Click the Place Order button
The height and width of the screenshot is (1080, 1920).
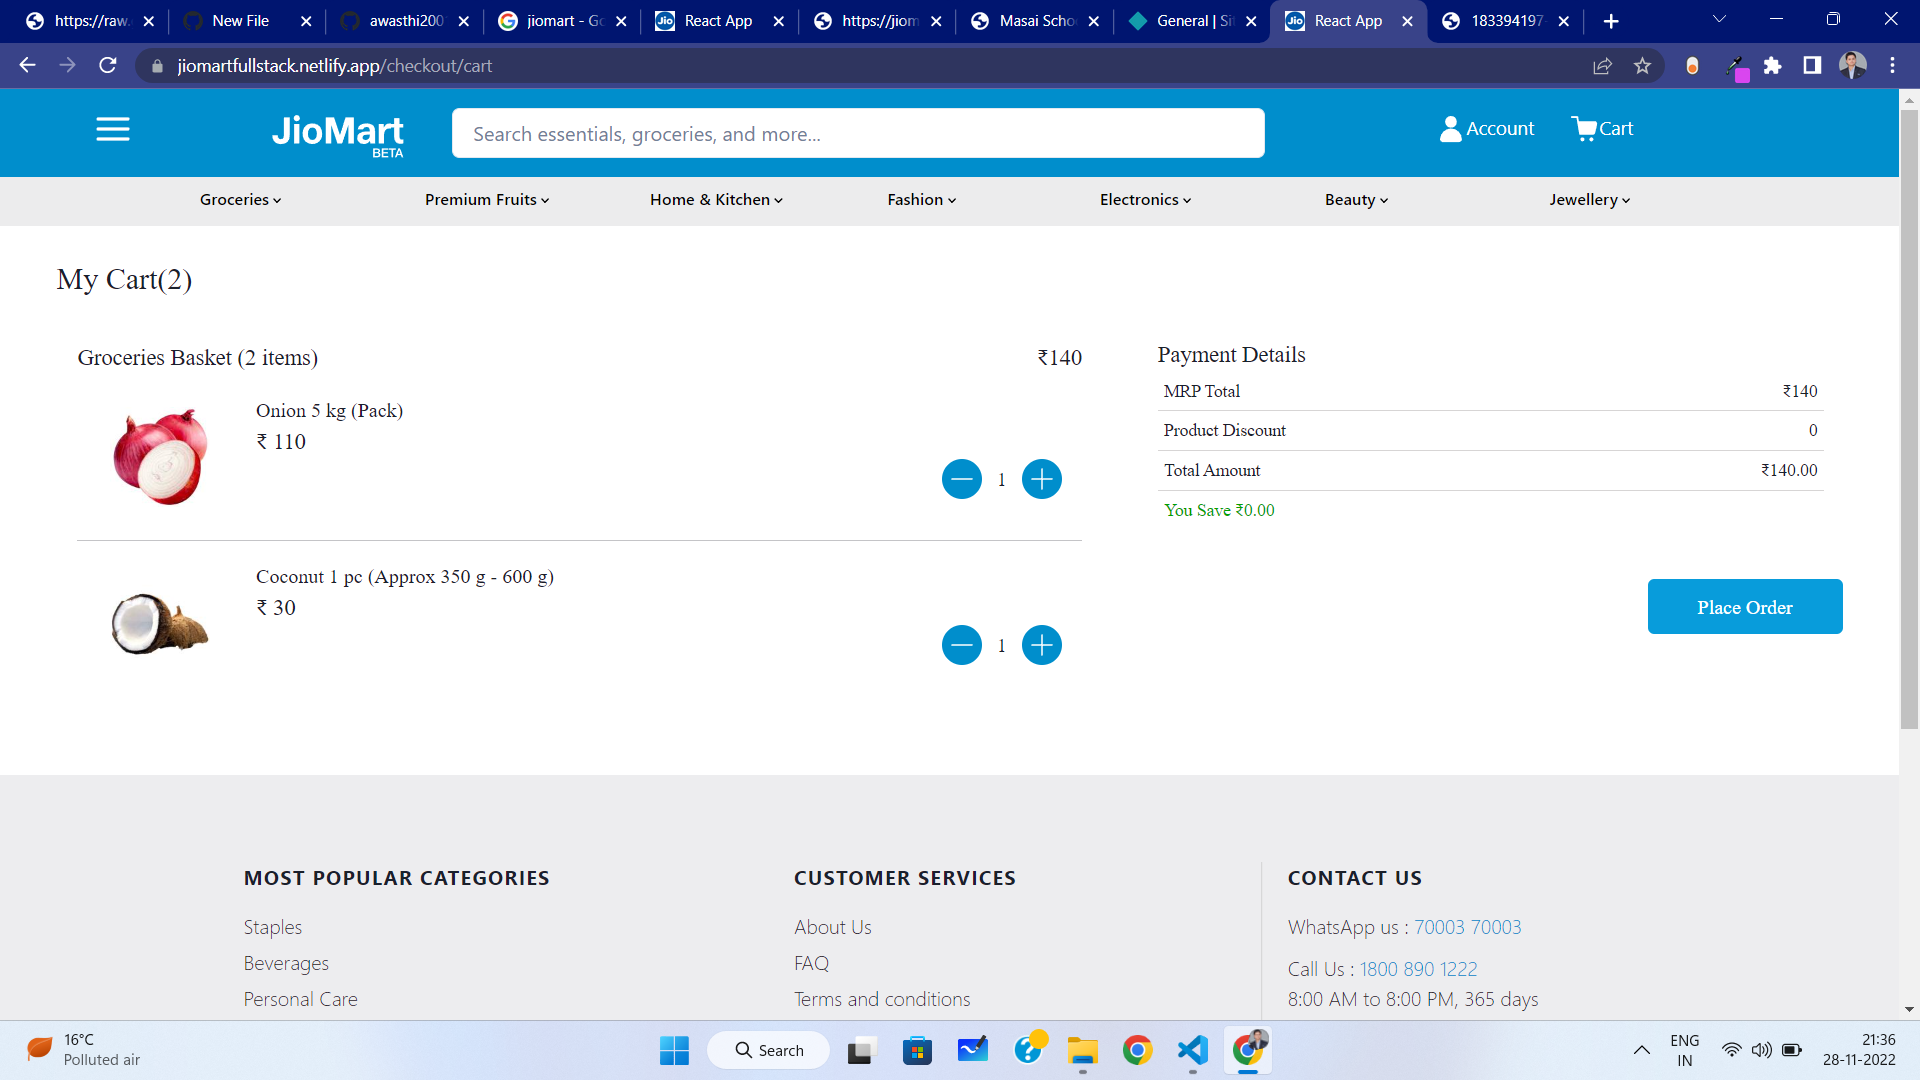pos(1745,606)
